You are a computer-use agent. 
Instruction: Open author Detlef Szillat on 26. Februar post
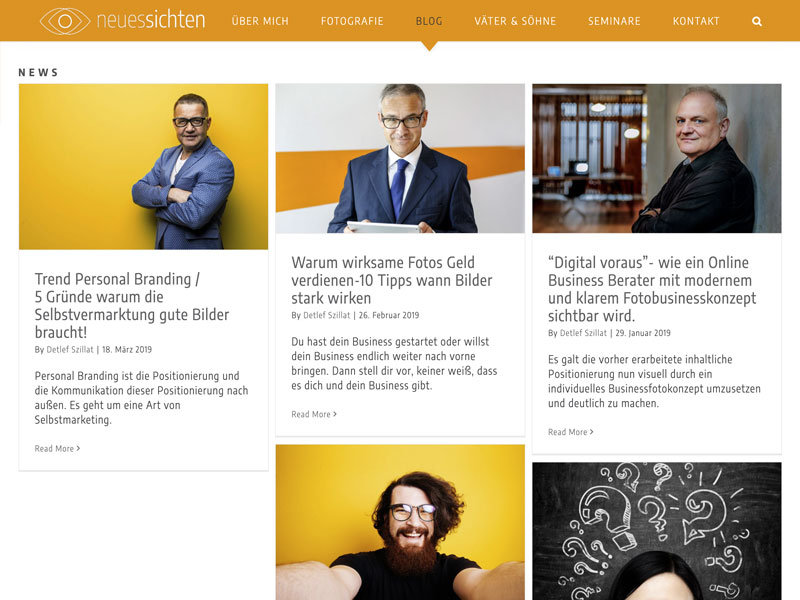click(x=327, y=315)
